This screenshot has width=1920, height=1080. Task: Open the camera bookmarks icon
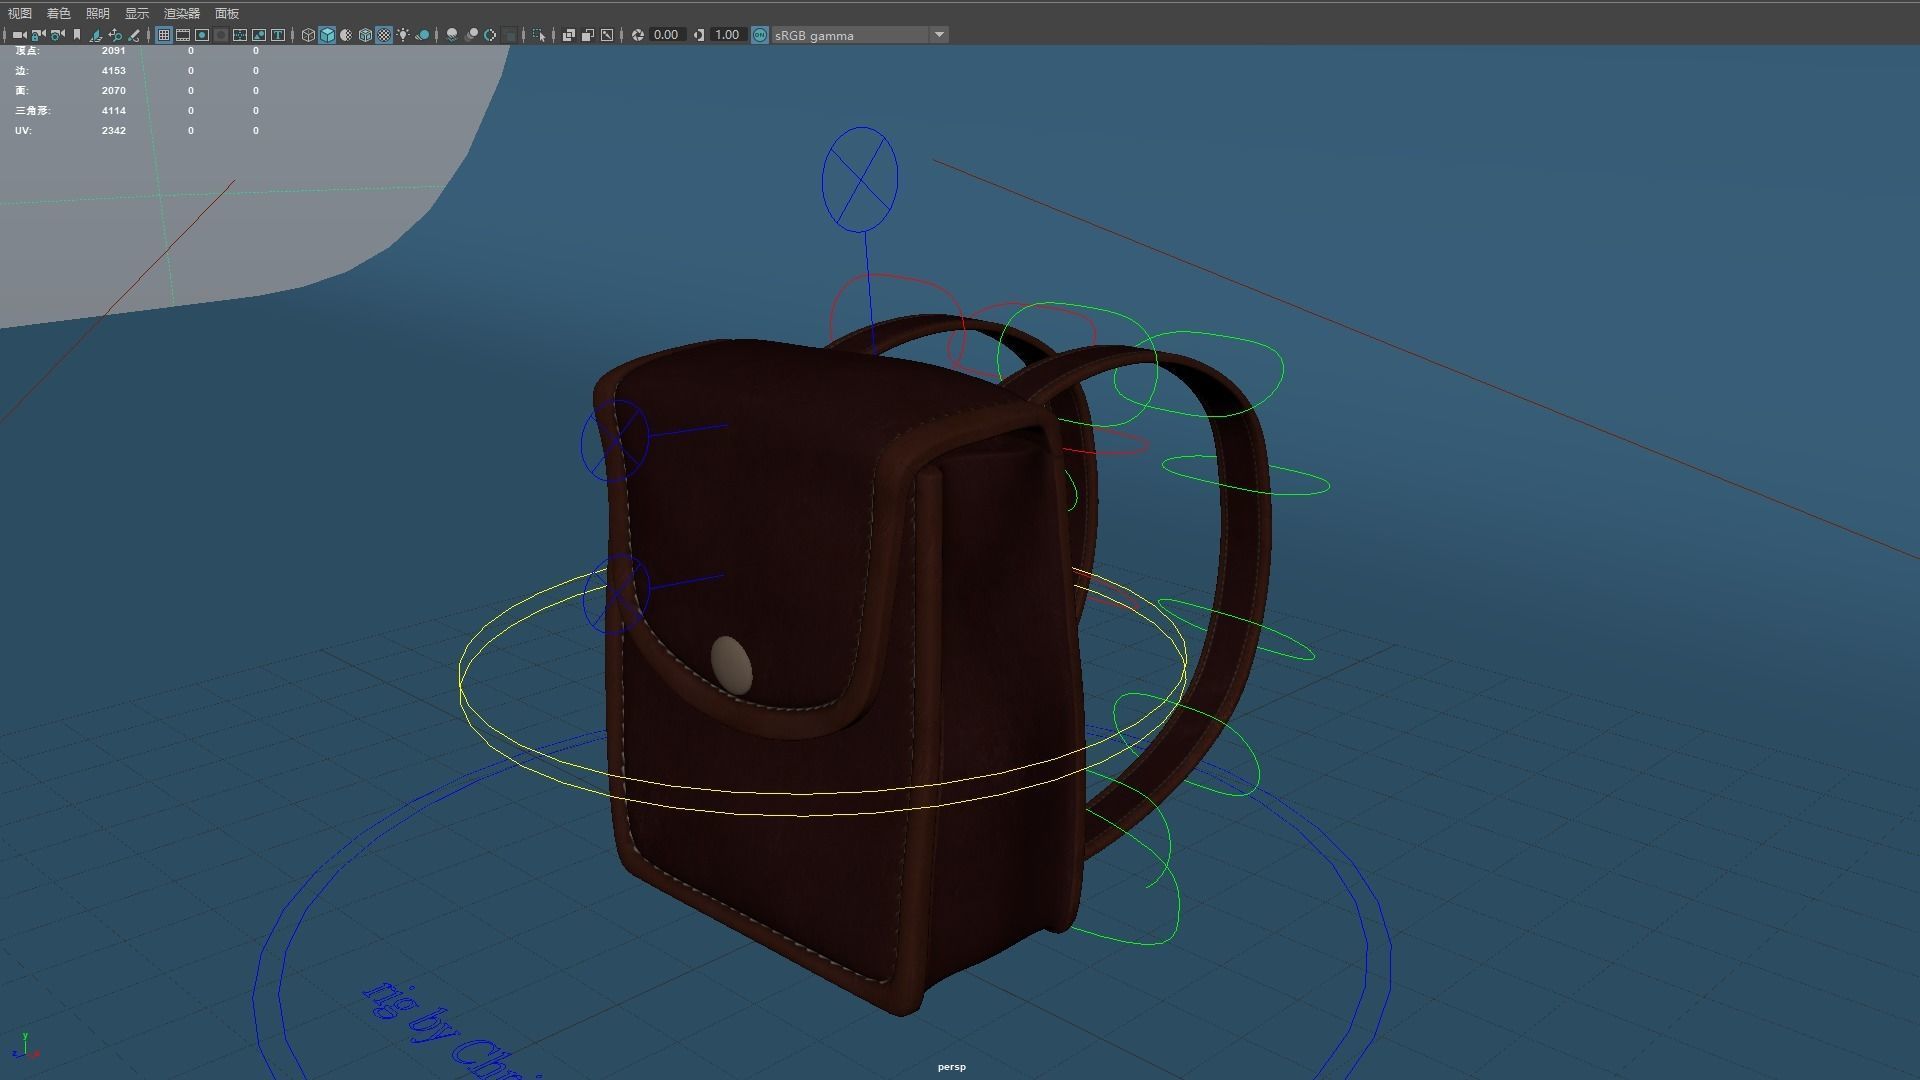77,35
